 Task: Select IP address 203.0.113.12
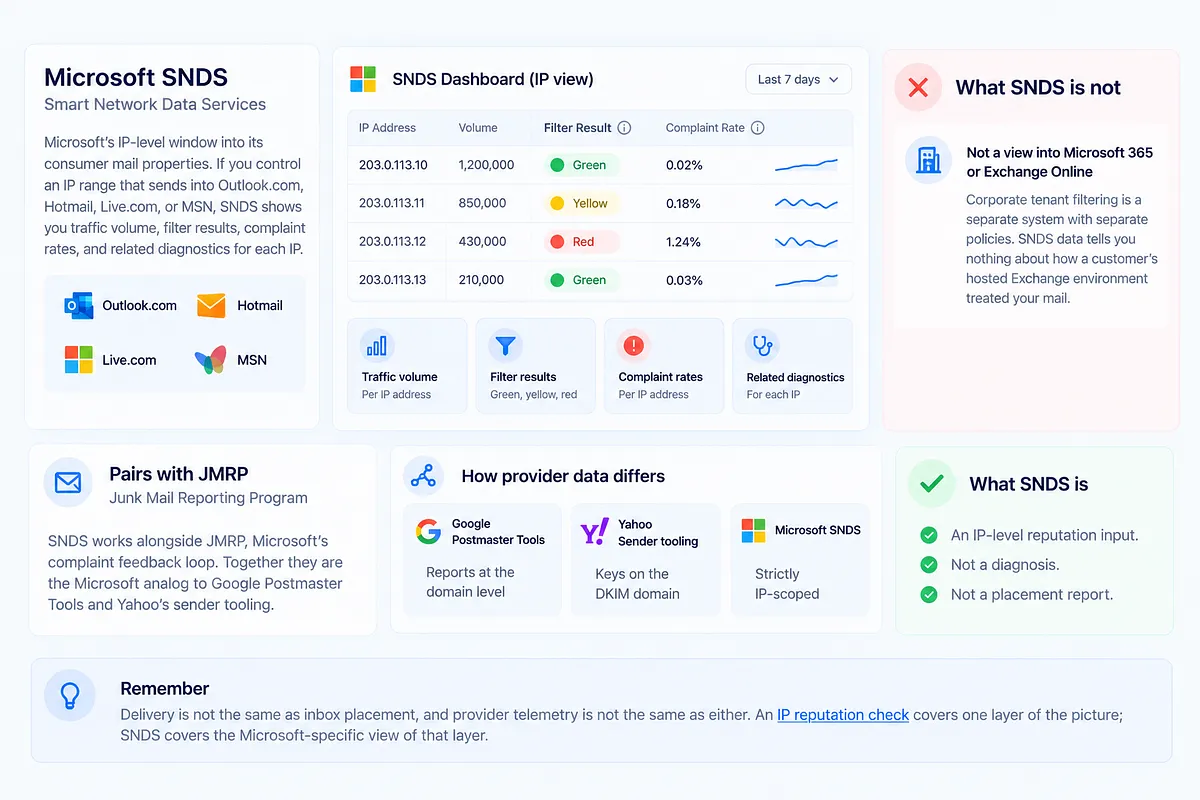pos(393,242)
